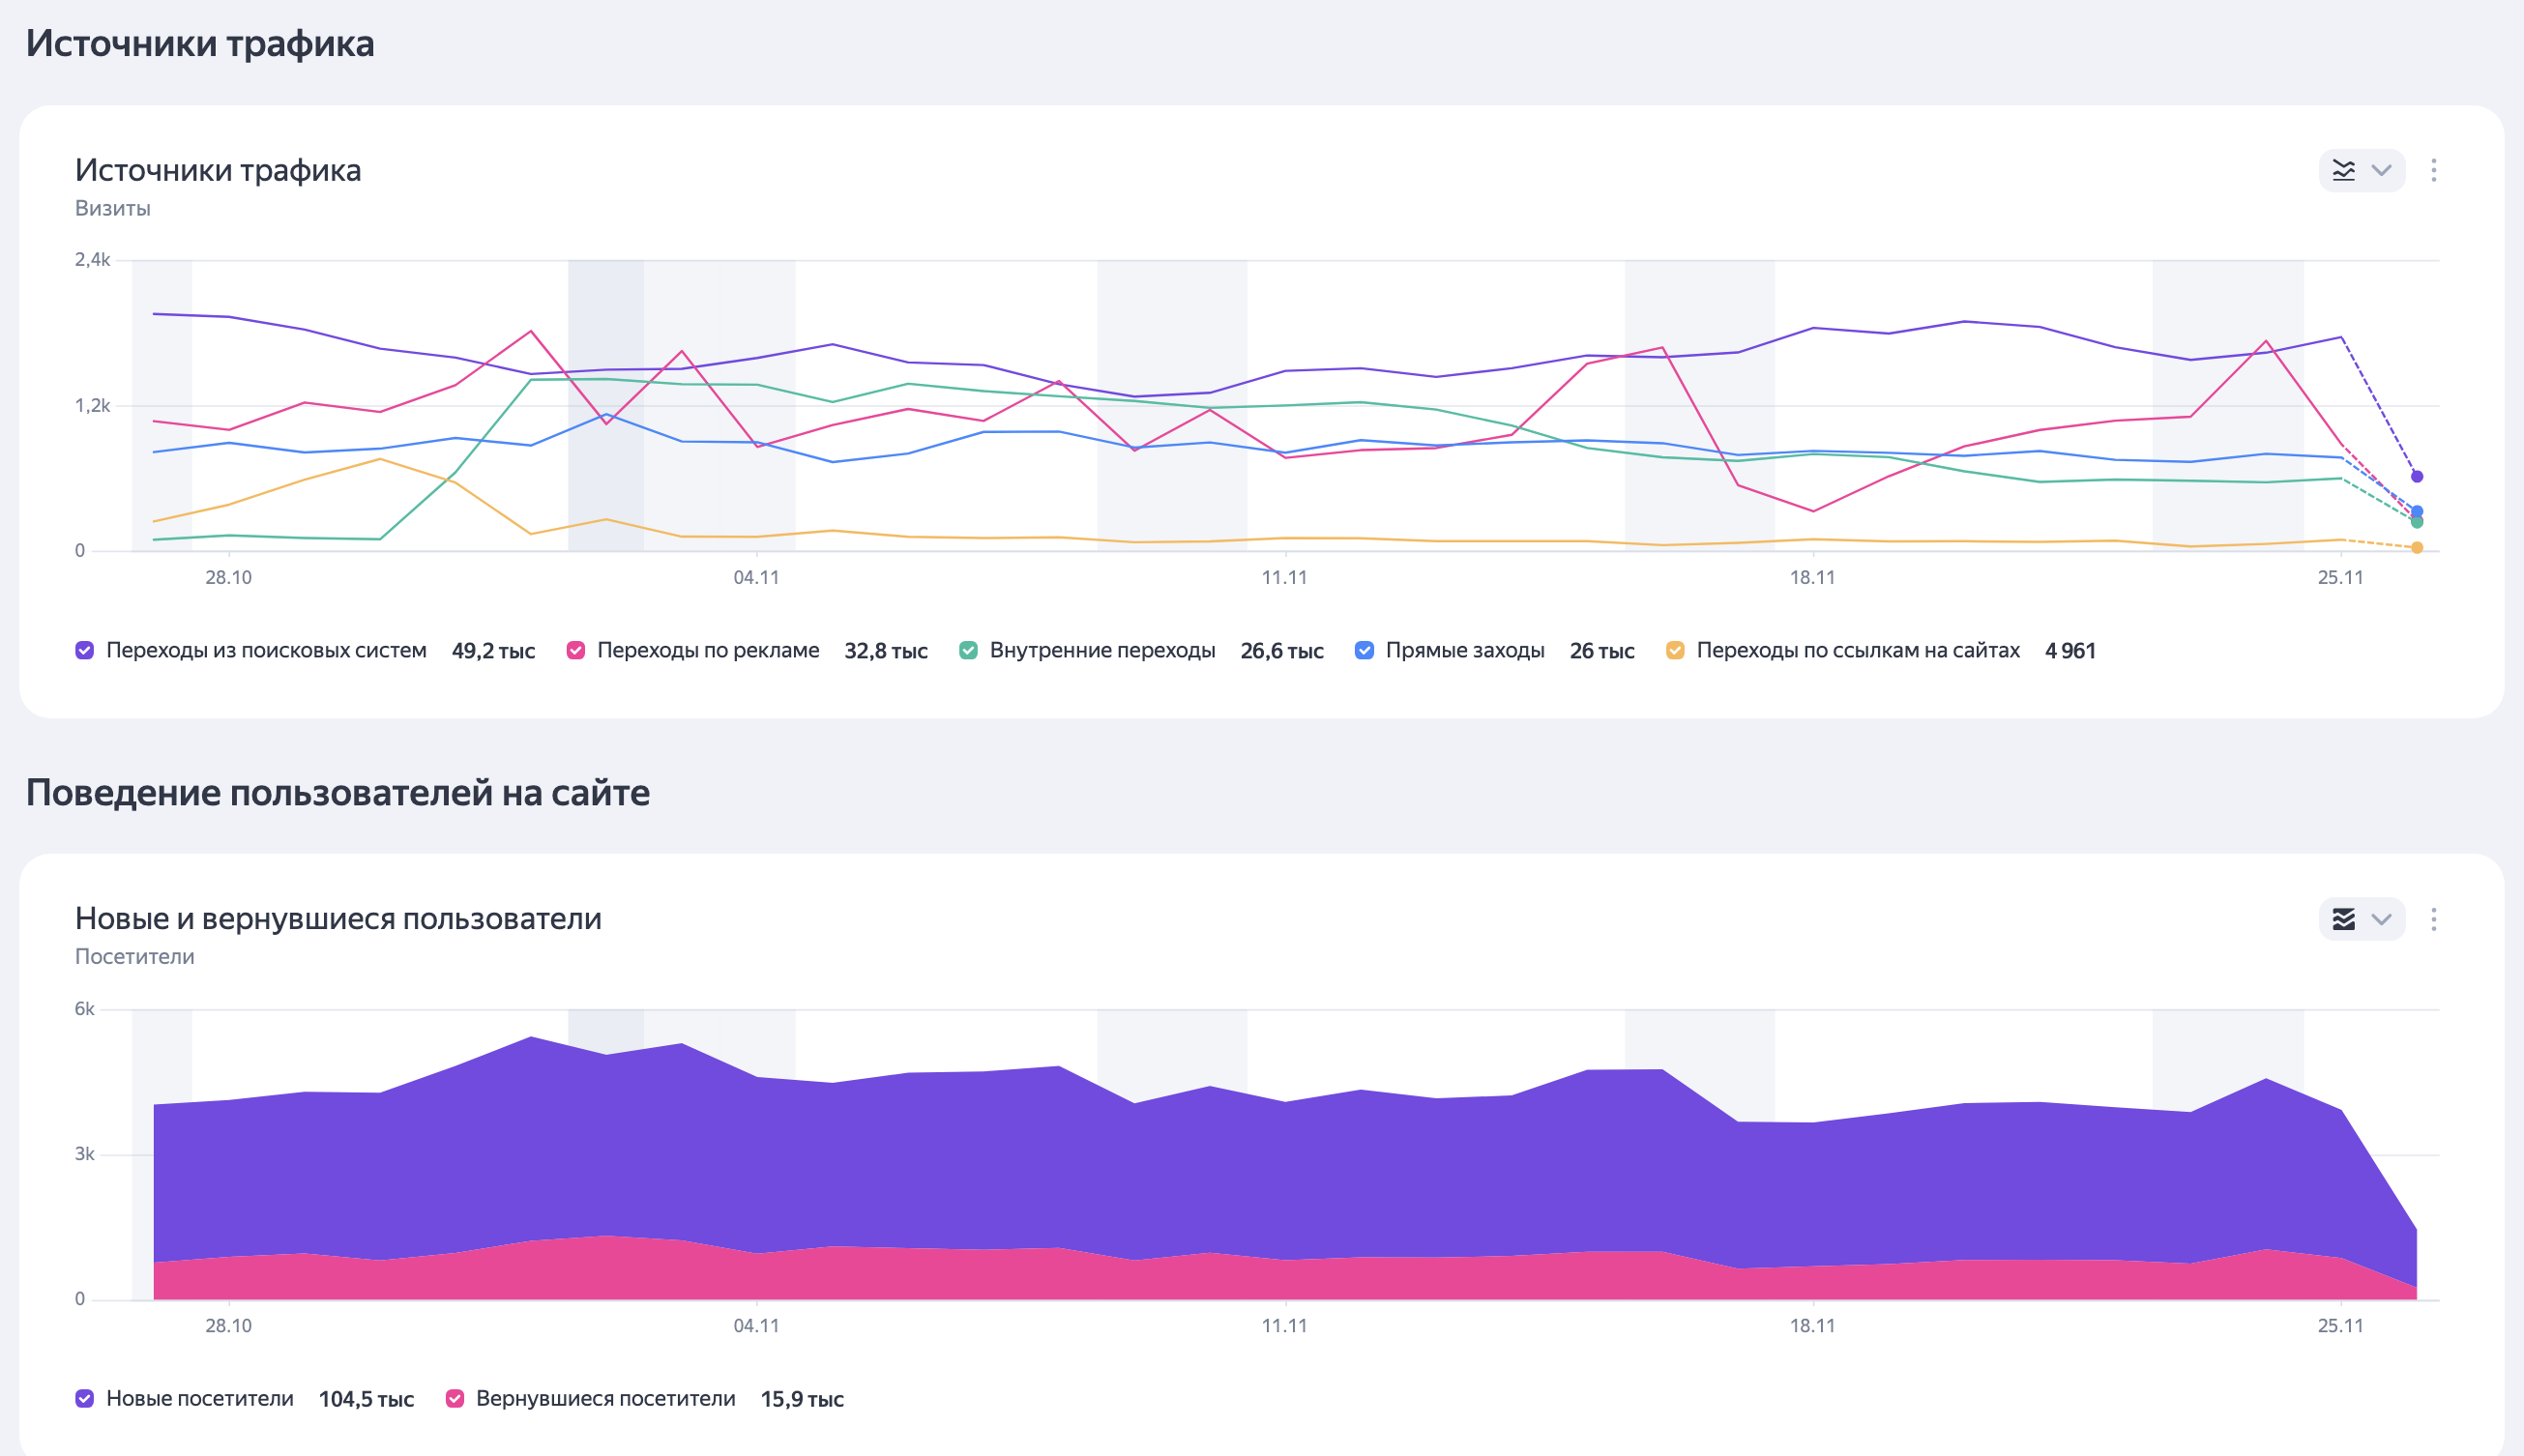The width and height of the screenshot is (2524, 1456).
Task: Open chart type dropdown chevron for Источники трафика
Action: point(2381,170)
